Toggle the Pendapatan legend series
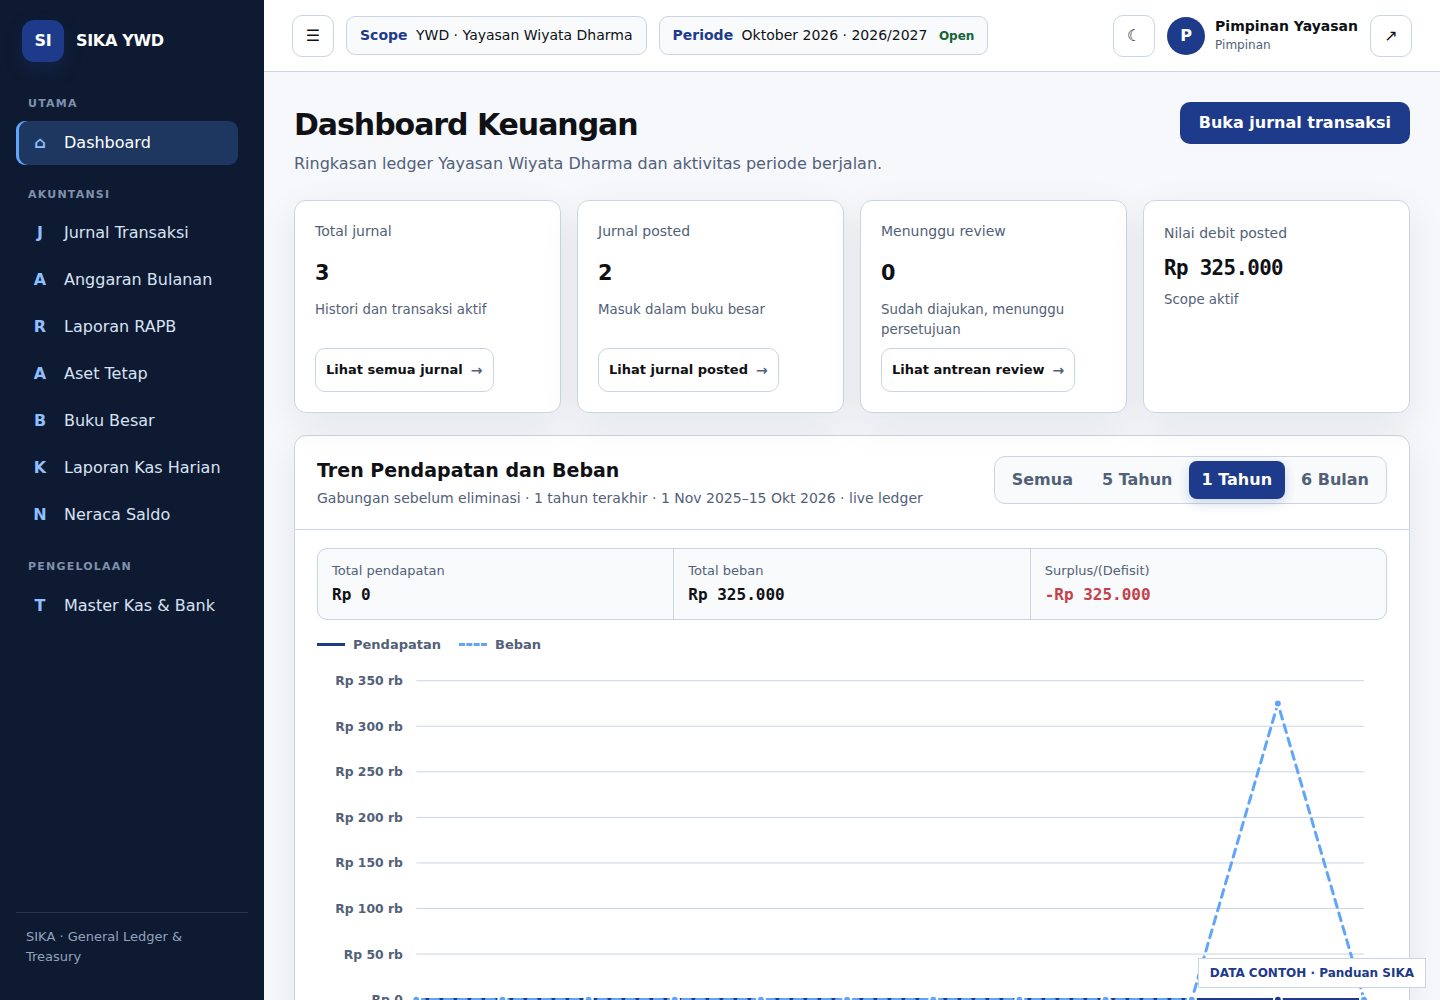 [x=379, y=645]
